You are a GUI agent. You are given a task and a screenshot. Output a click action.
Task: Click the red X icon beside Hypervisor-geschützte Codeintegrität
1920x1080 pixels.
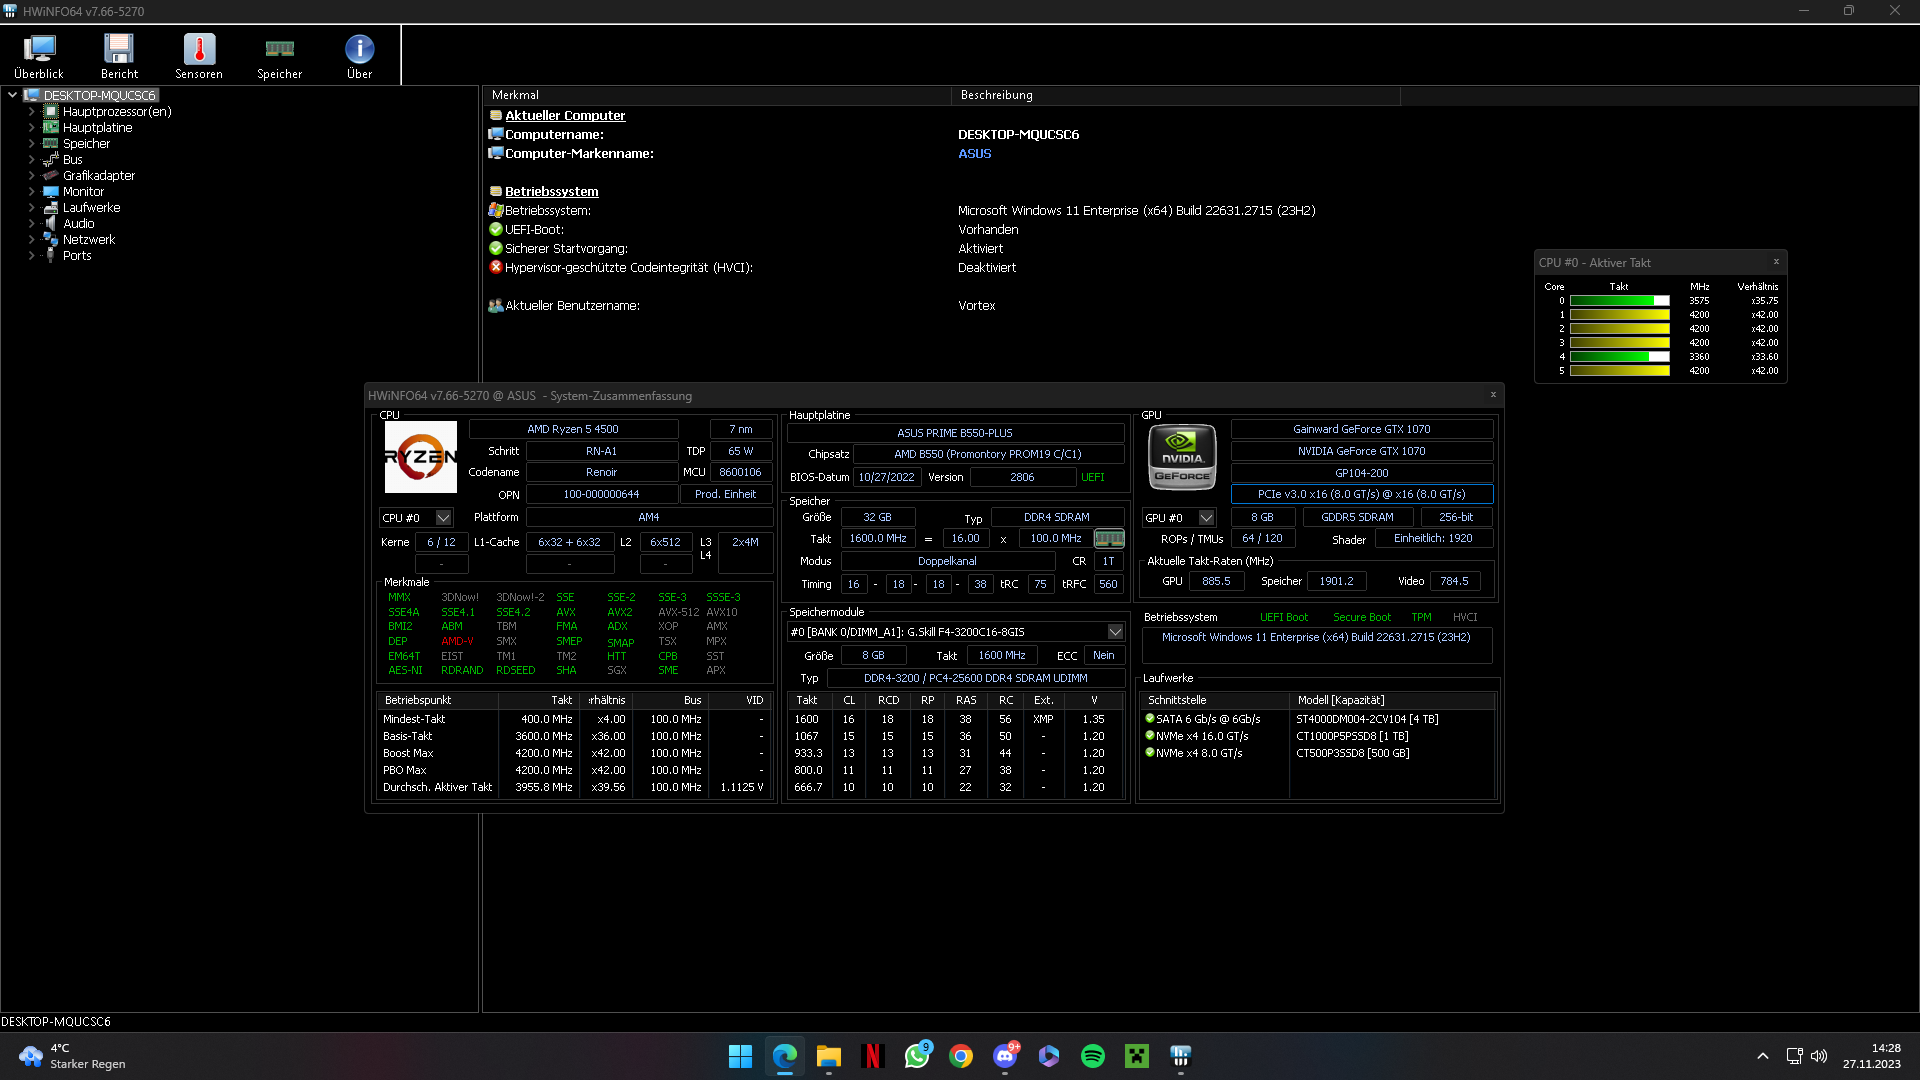(495, 268)
